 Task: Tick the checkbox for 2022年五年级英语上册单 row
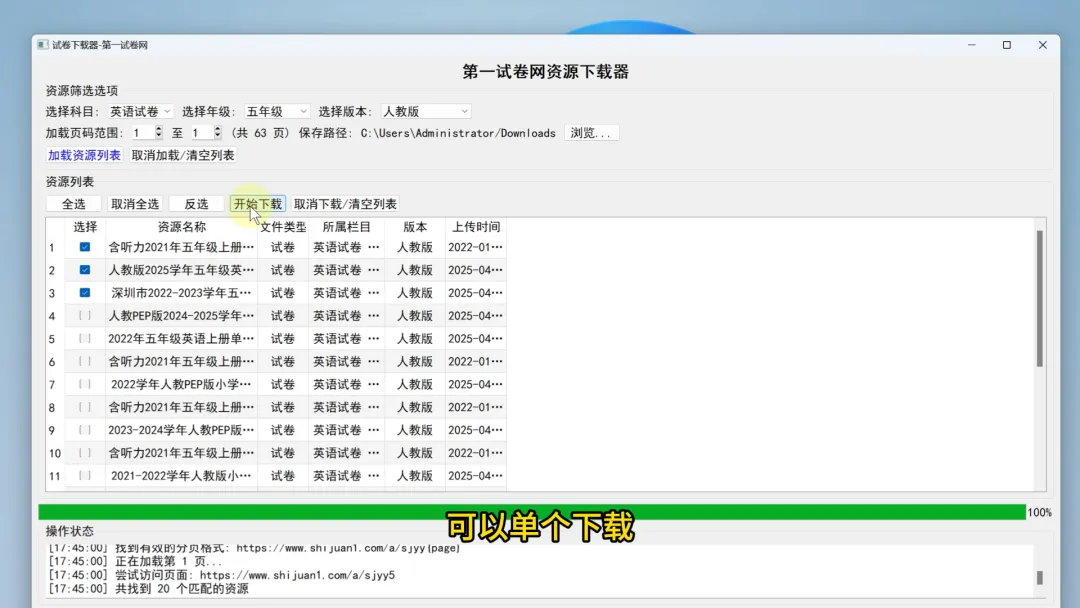[x=85, y=338]
